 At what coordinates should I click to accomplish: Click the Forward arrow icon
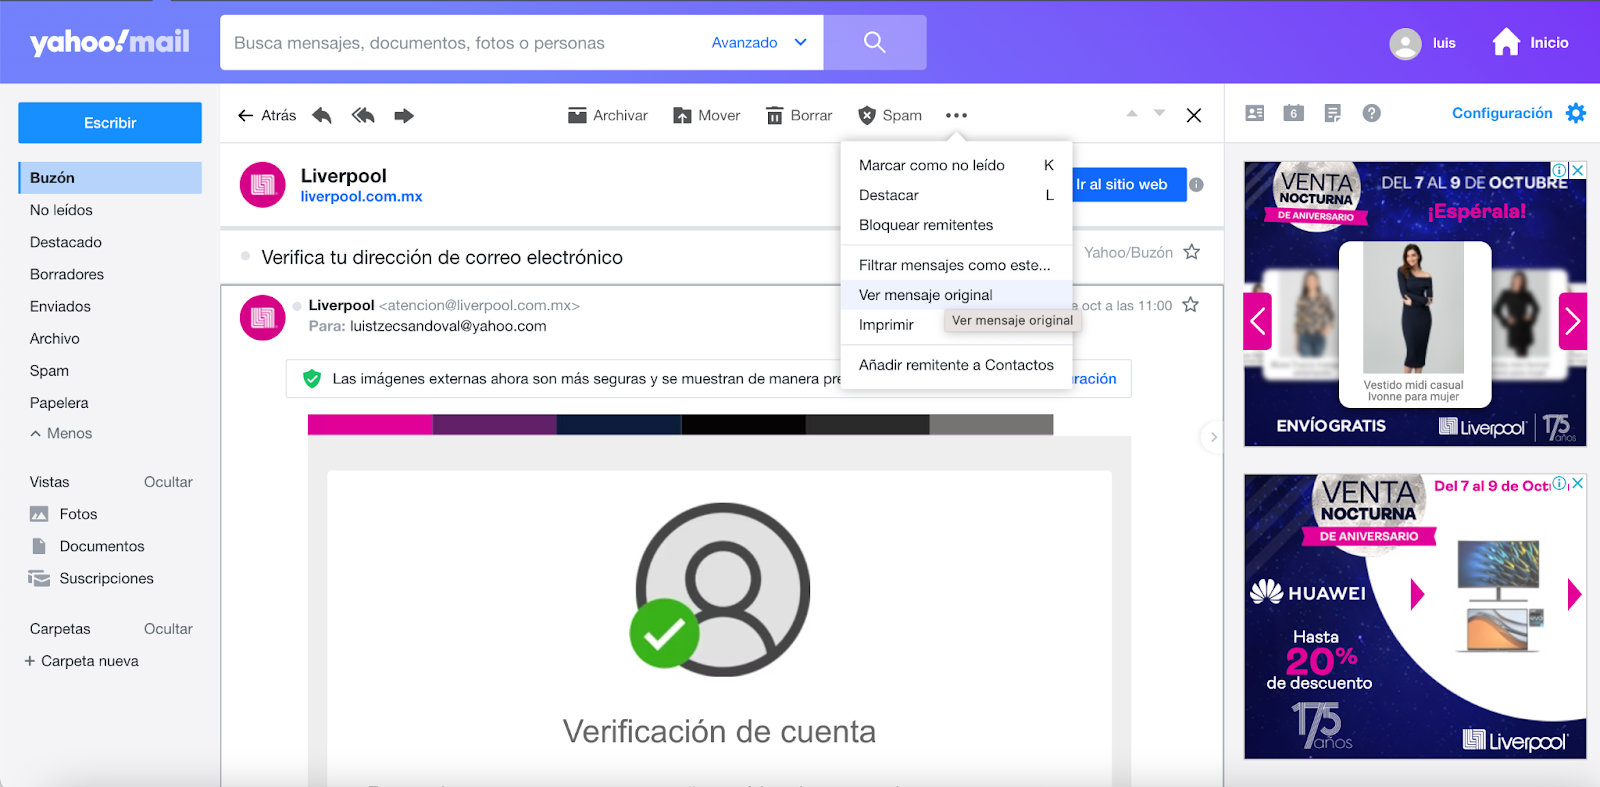pos(404,116)
